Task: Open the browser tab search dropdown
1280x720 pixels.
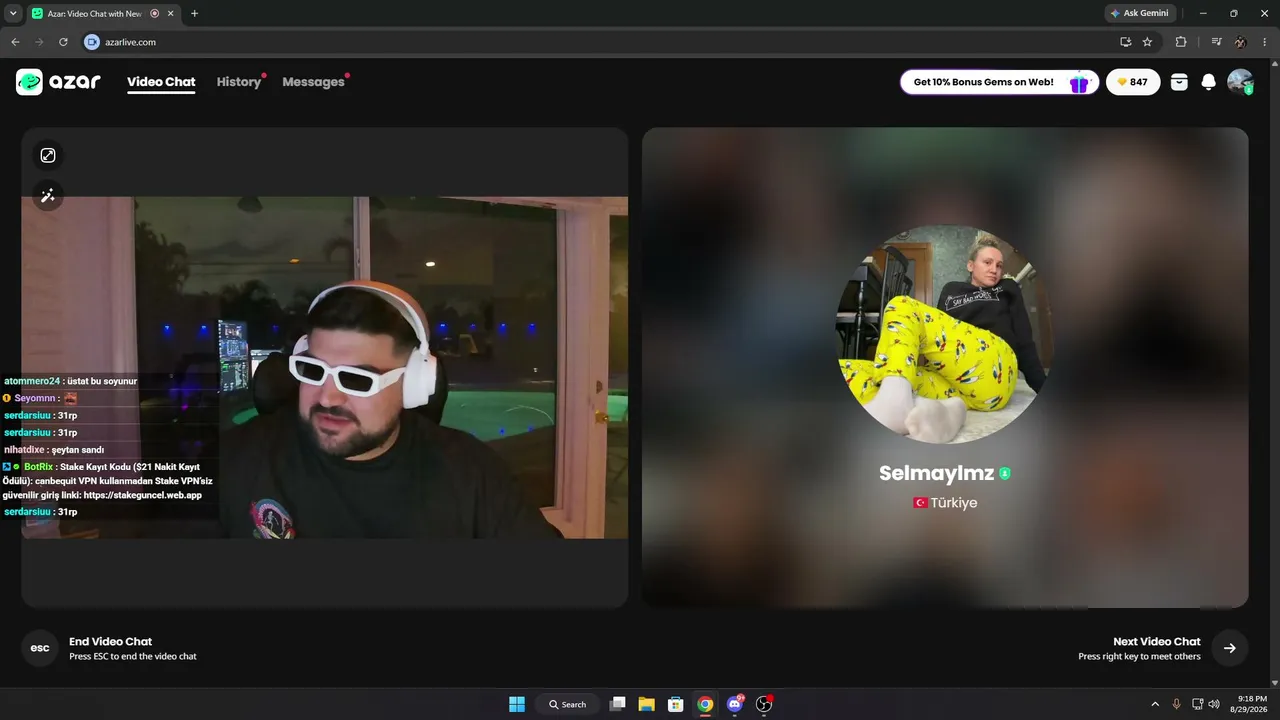Action: tap(13, 13)
